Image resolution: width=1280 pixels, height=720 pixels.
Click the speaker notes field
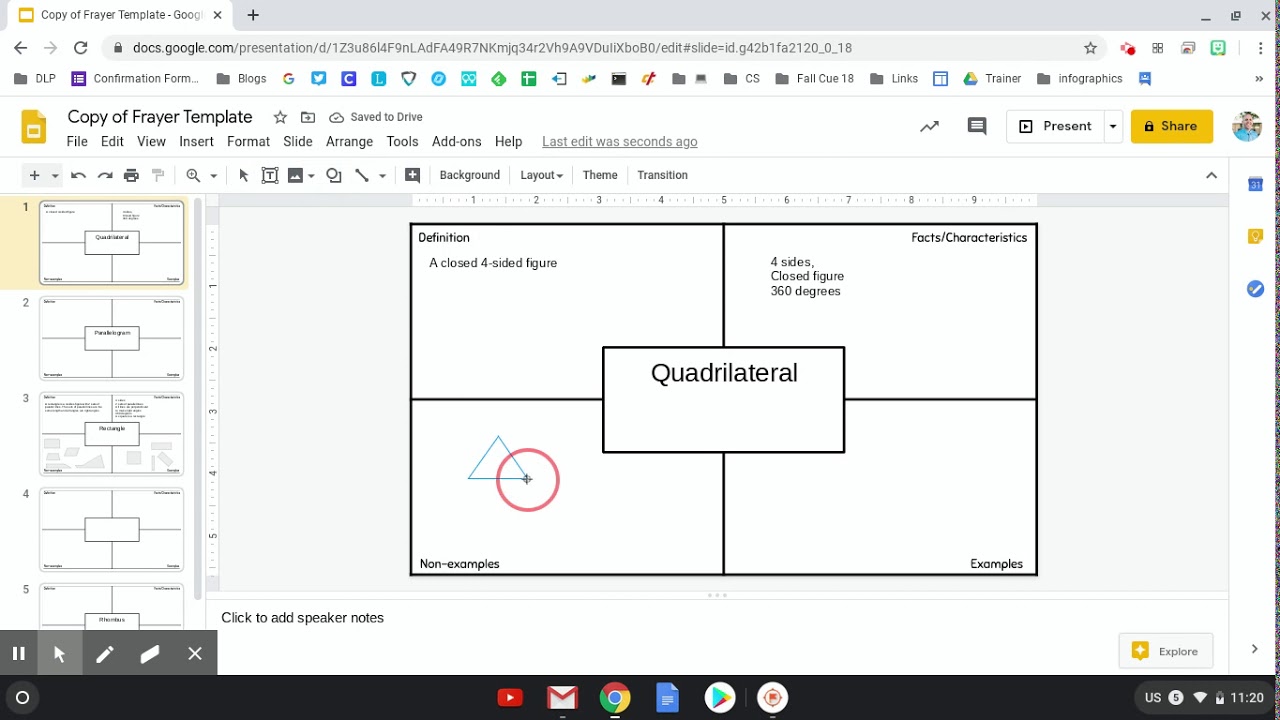(x=716, y=618)
